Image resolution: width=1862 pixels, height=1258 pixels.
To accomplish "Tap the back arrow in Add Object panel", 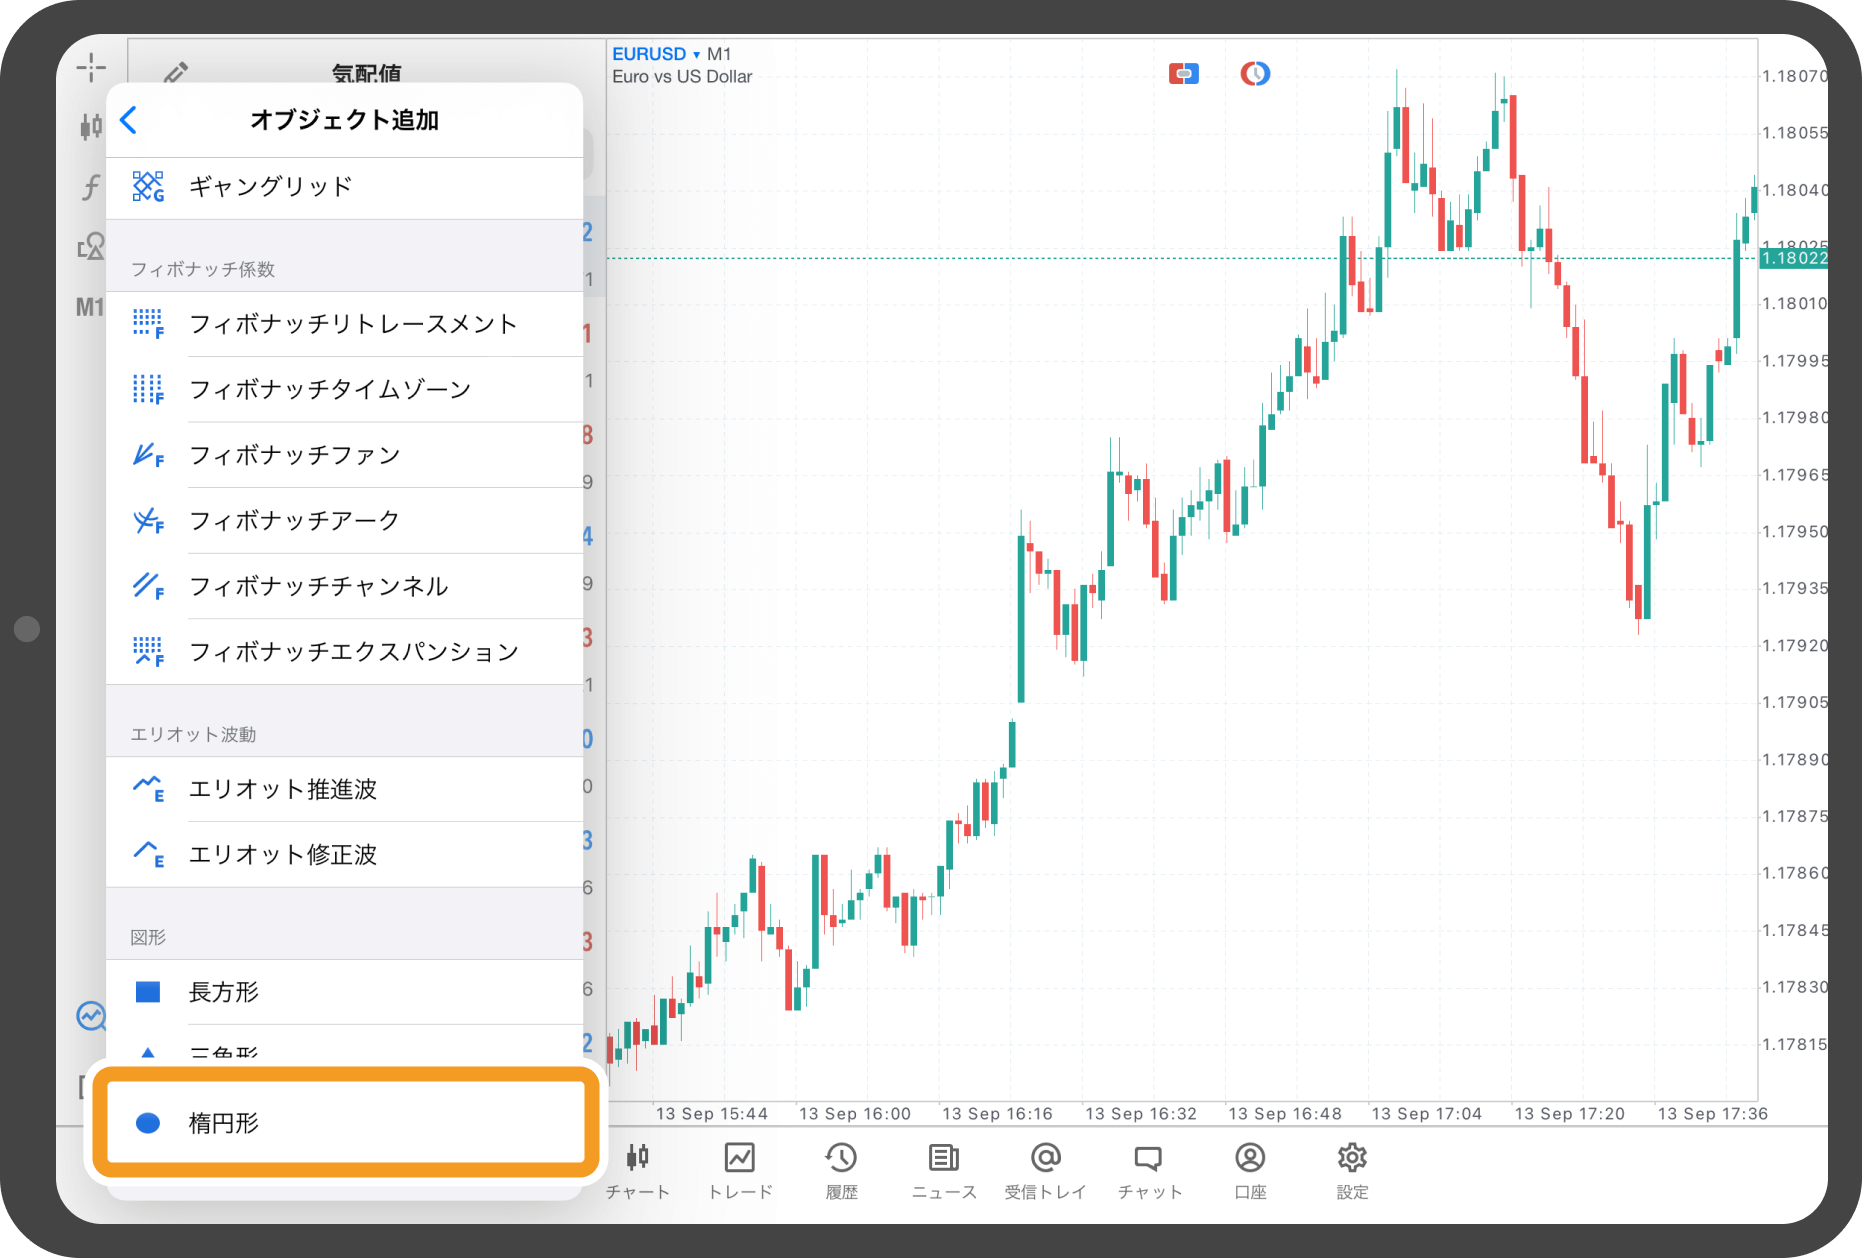I will pyautogui.click(x=129, y=120).
